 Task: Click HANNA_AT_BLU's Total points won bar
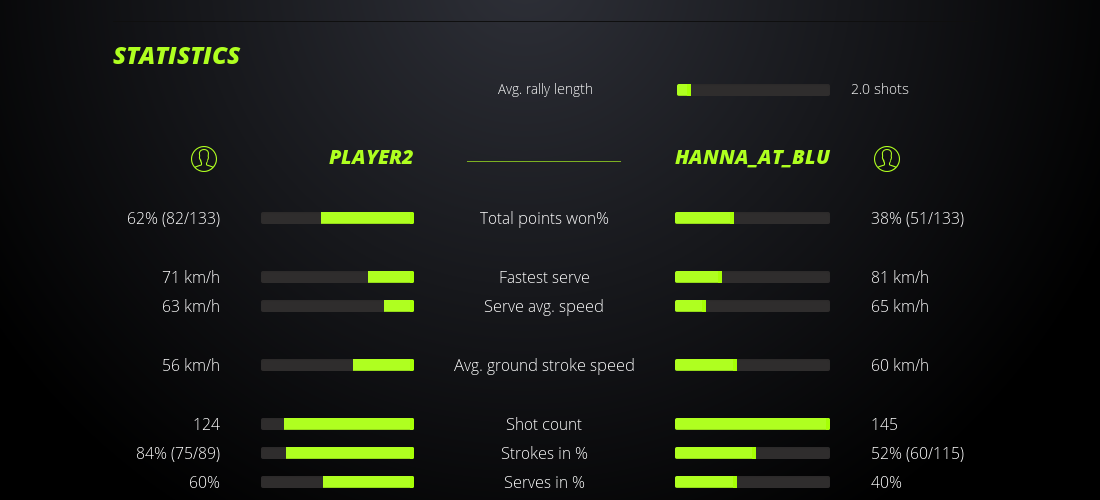pos(752,218)
